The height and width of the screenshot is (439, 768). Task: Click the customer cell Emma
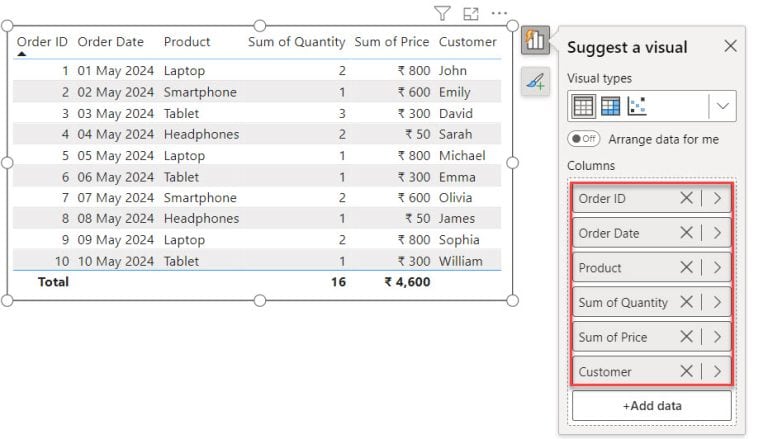(457, 177)
